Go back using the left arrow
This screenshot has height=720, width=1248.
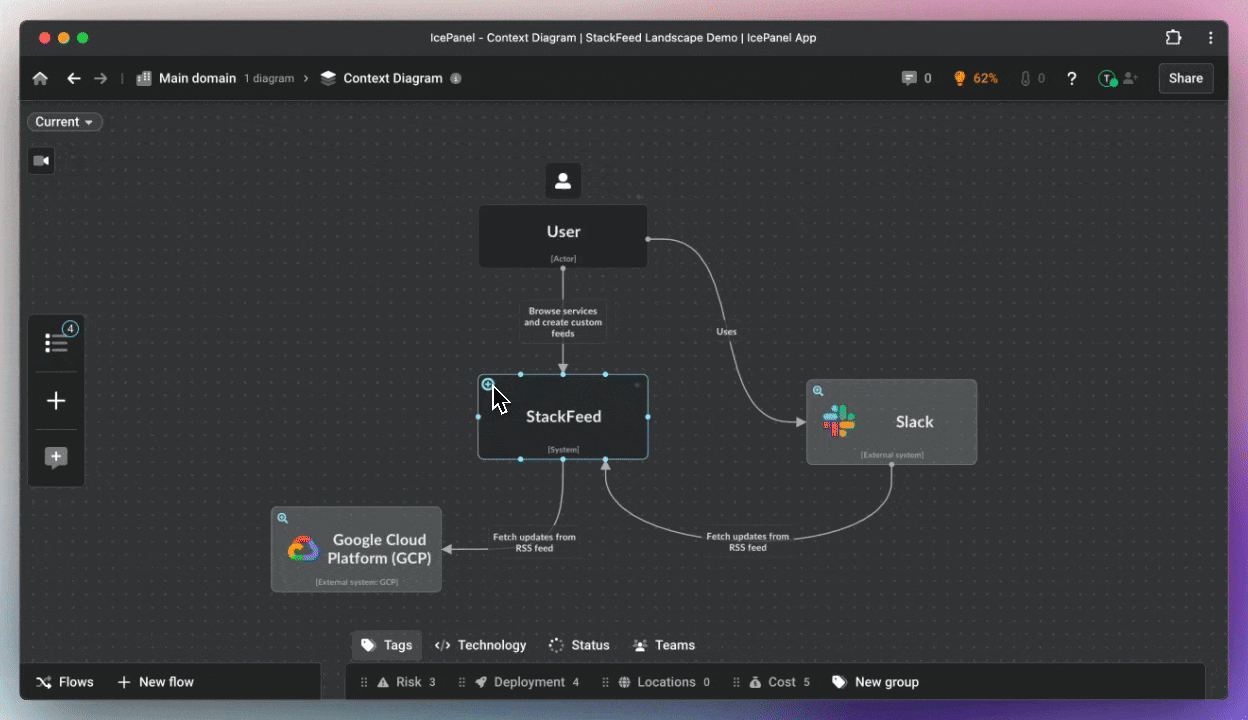73,79
